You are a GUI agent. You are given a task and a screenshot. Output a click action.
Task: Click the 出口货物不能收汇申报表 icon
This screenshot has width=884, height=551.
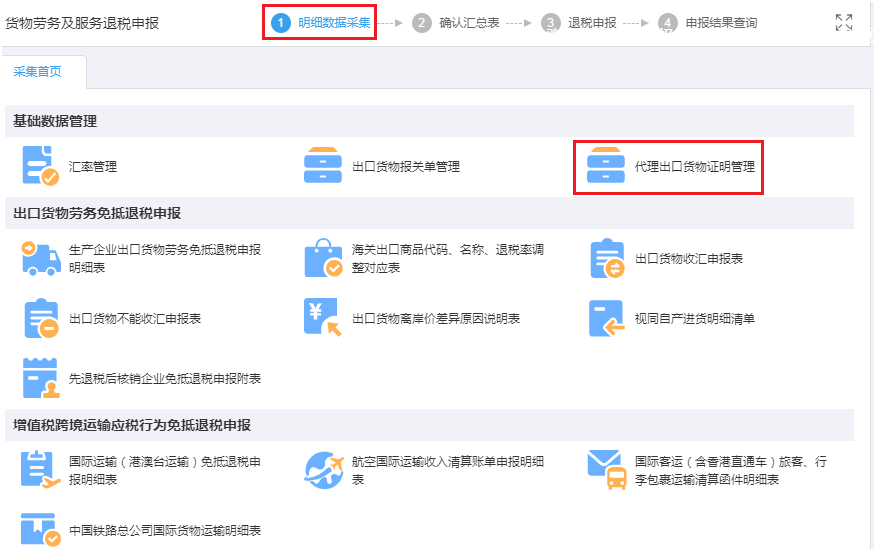tap(40, 318)
